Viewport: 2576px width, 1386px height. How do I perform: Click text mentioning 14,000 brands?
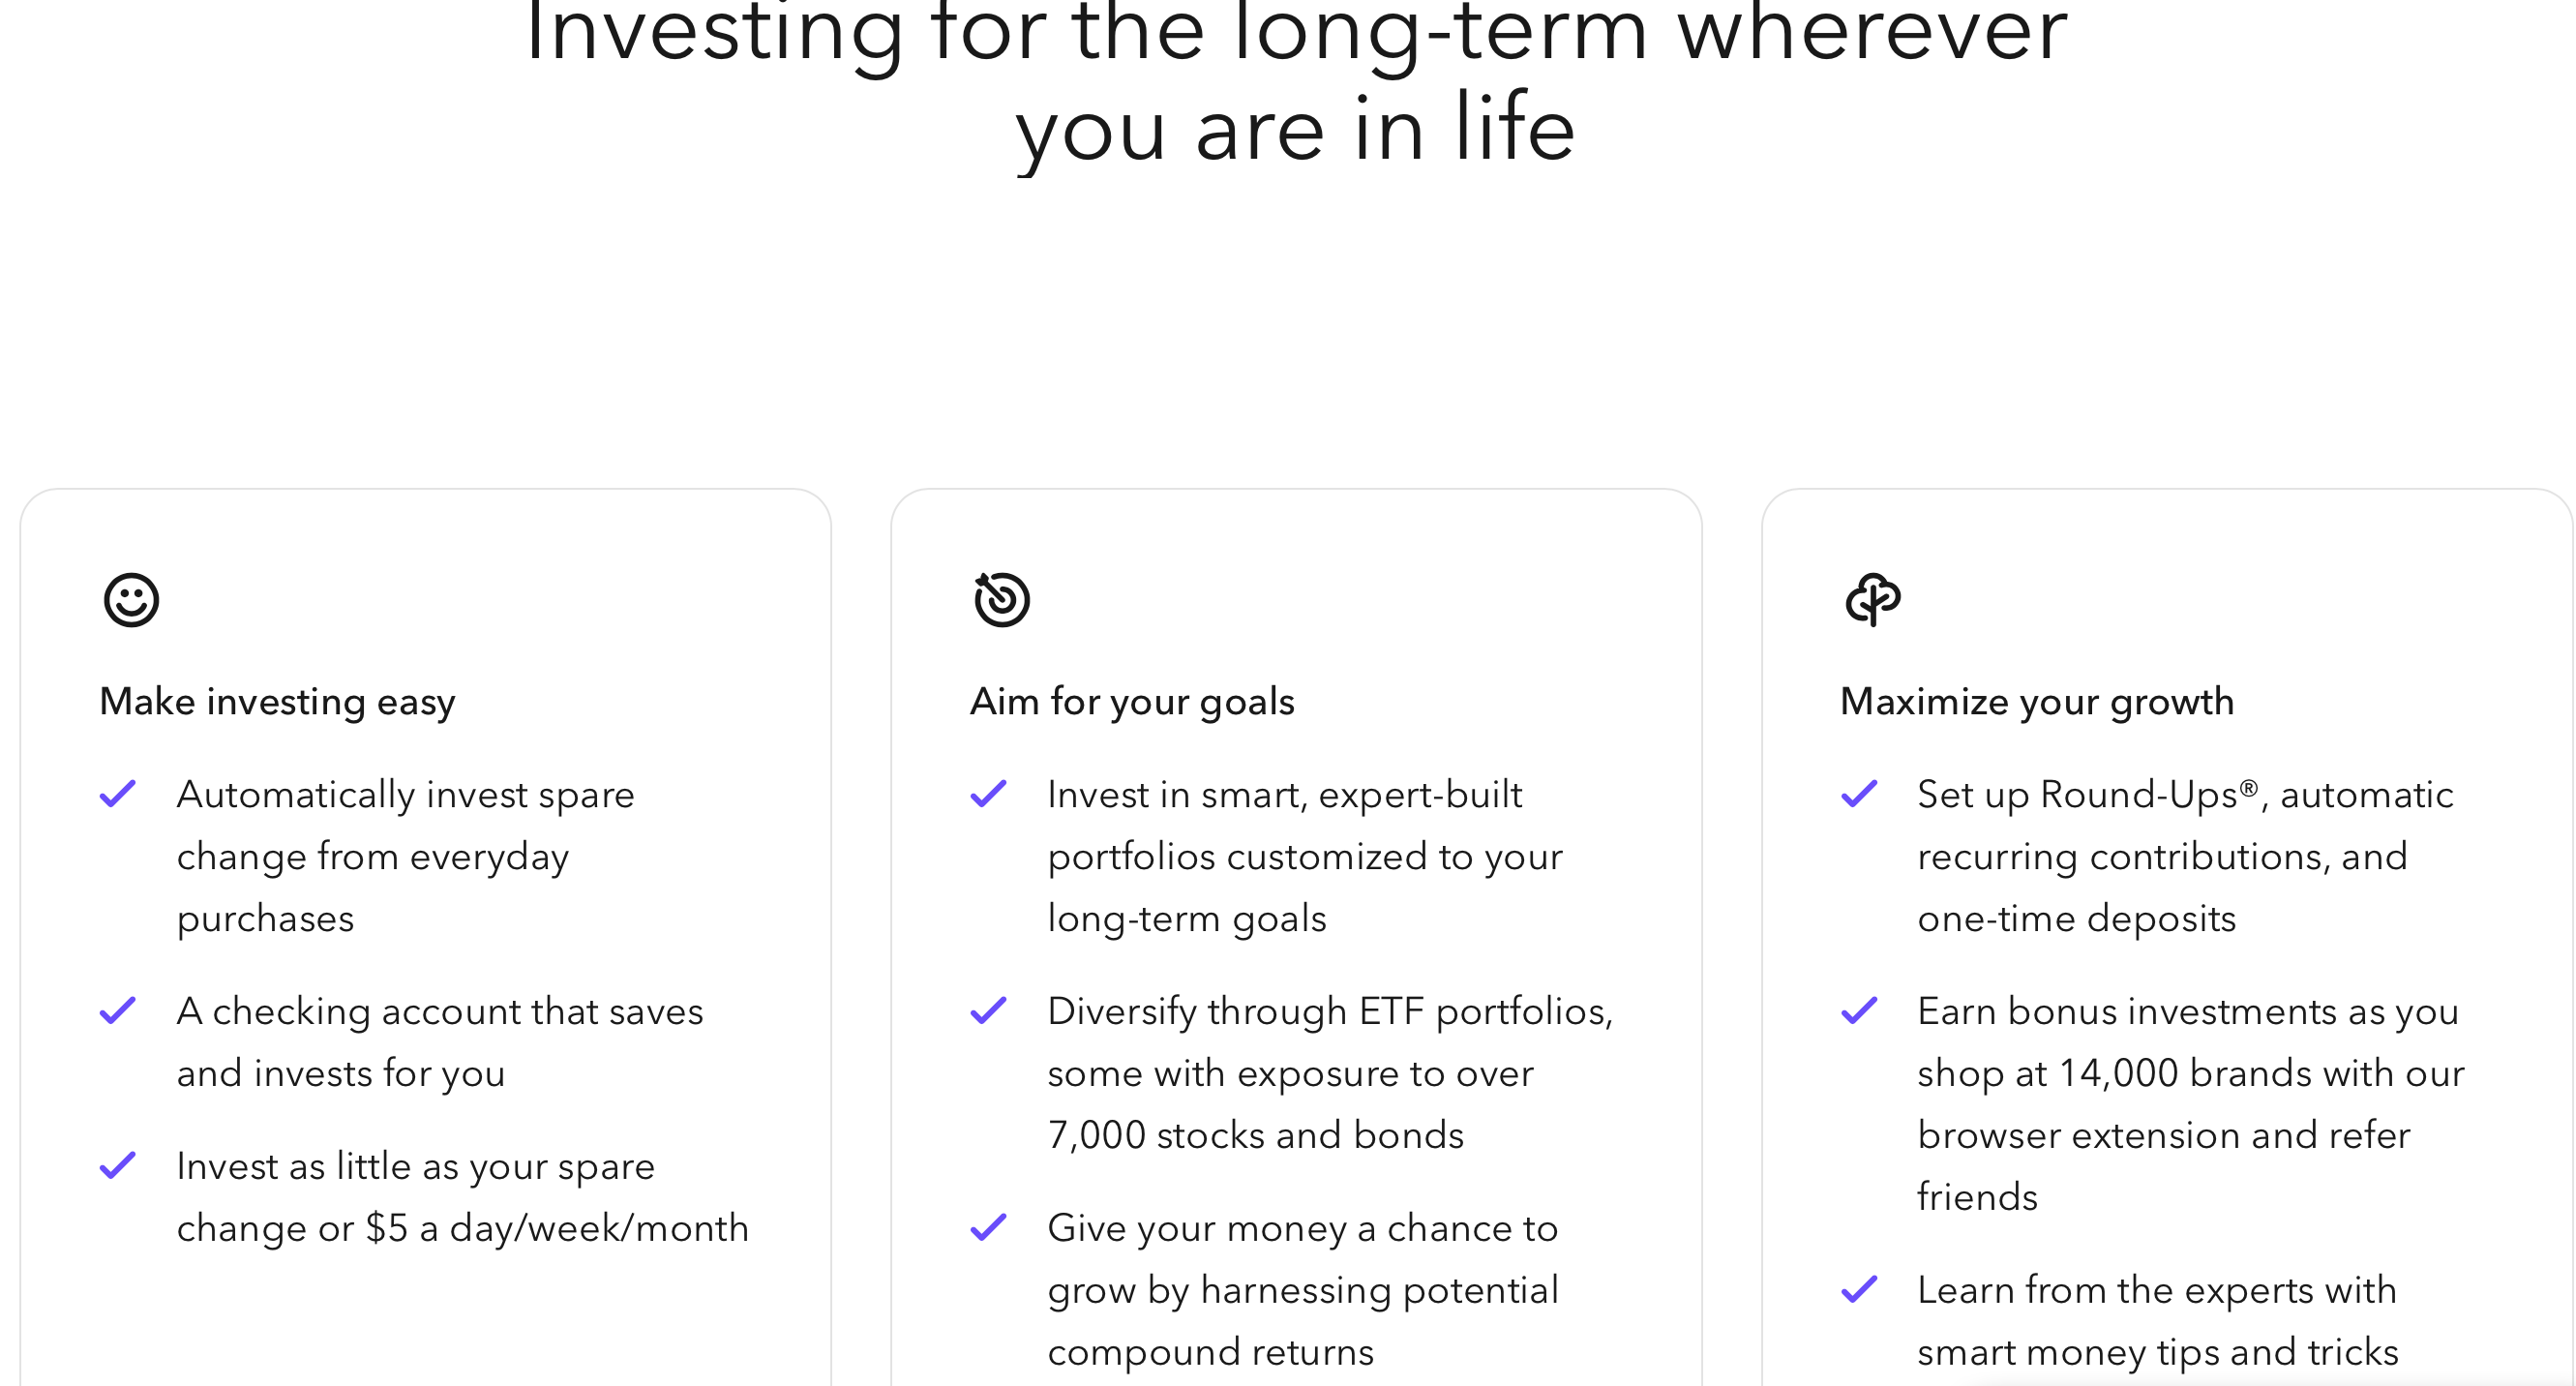tap(2191, 1104)
